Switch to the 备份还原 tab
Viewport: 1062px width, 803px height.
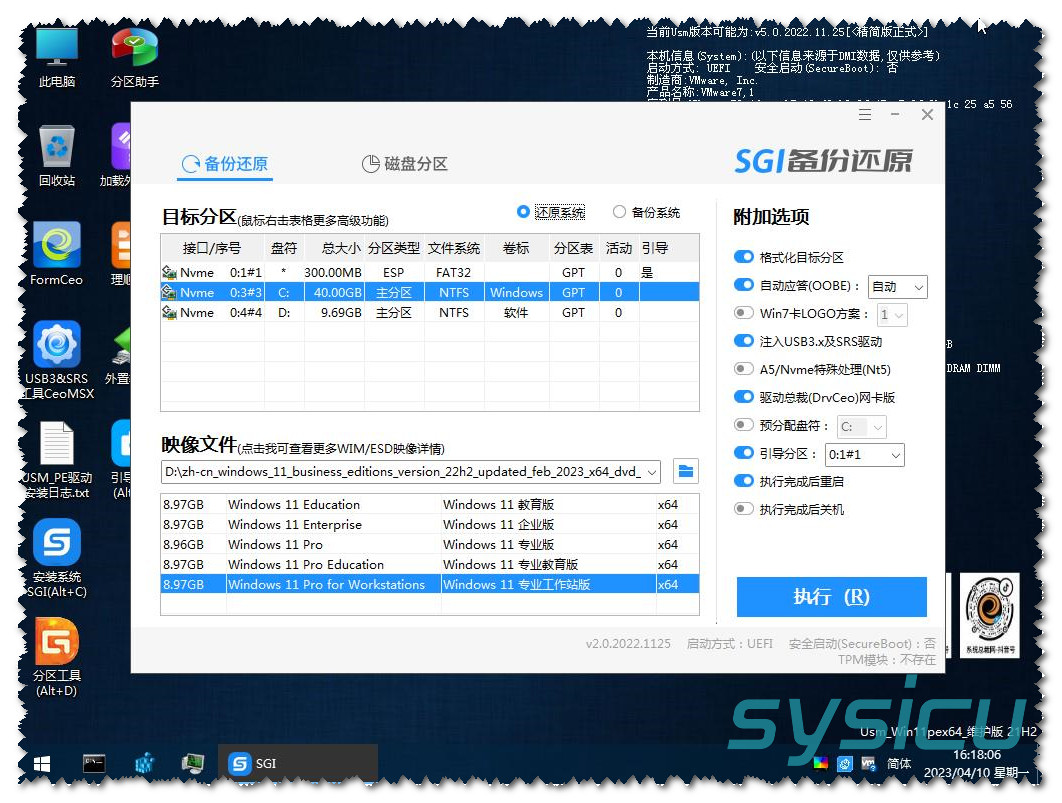point(224,164)
